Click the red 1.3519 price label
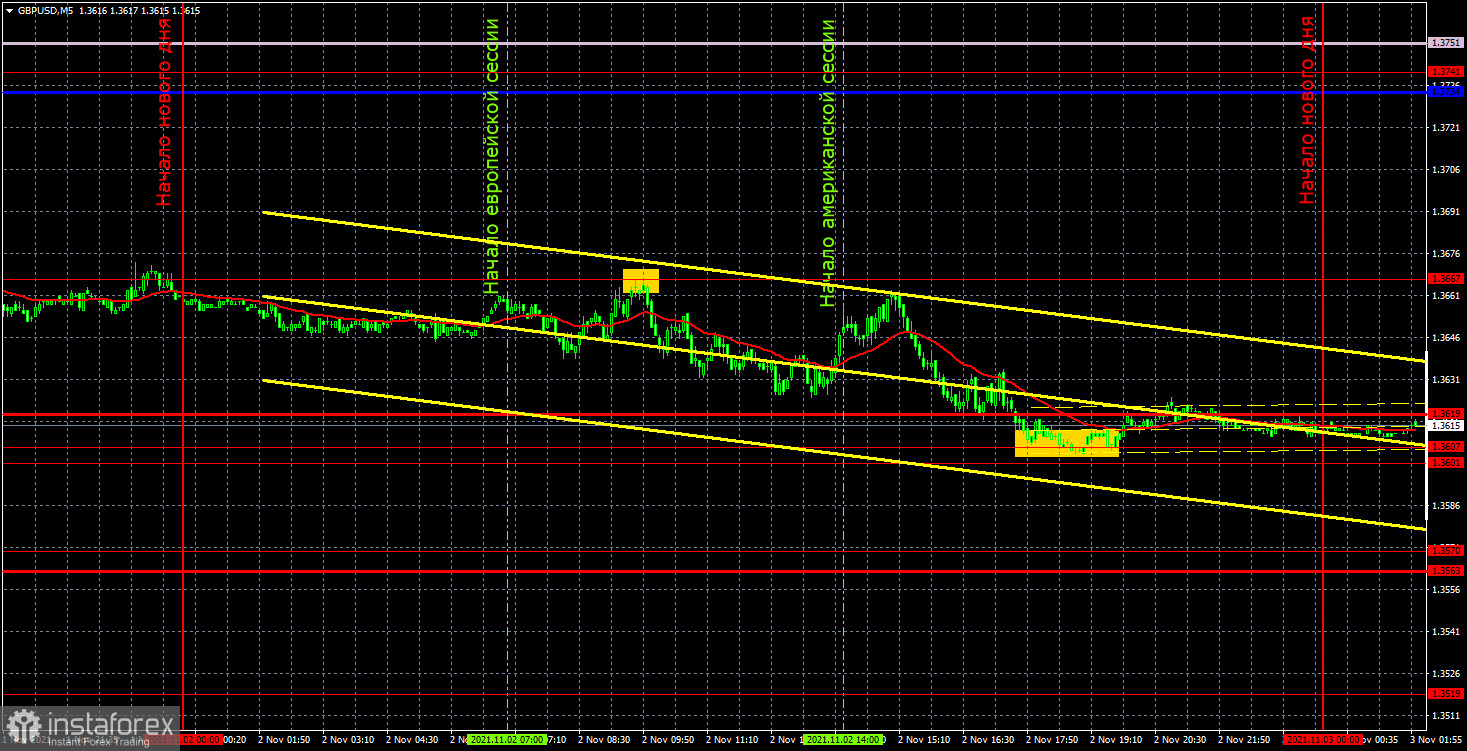 tap(1446, 693)
